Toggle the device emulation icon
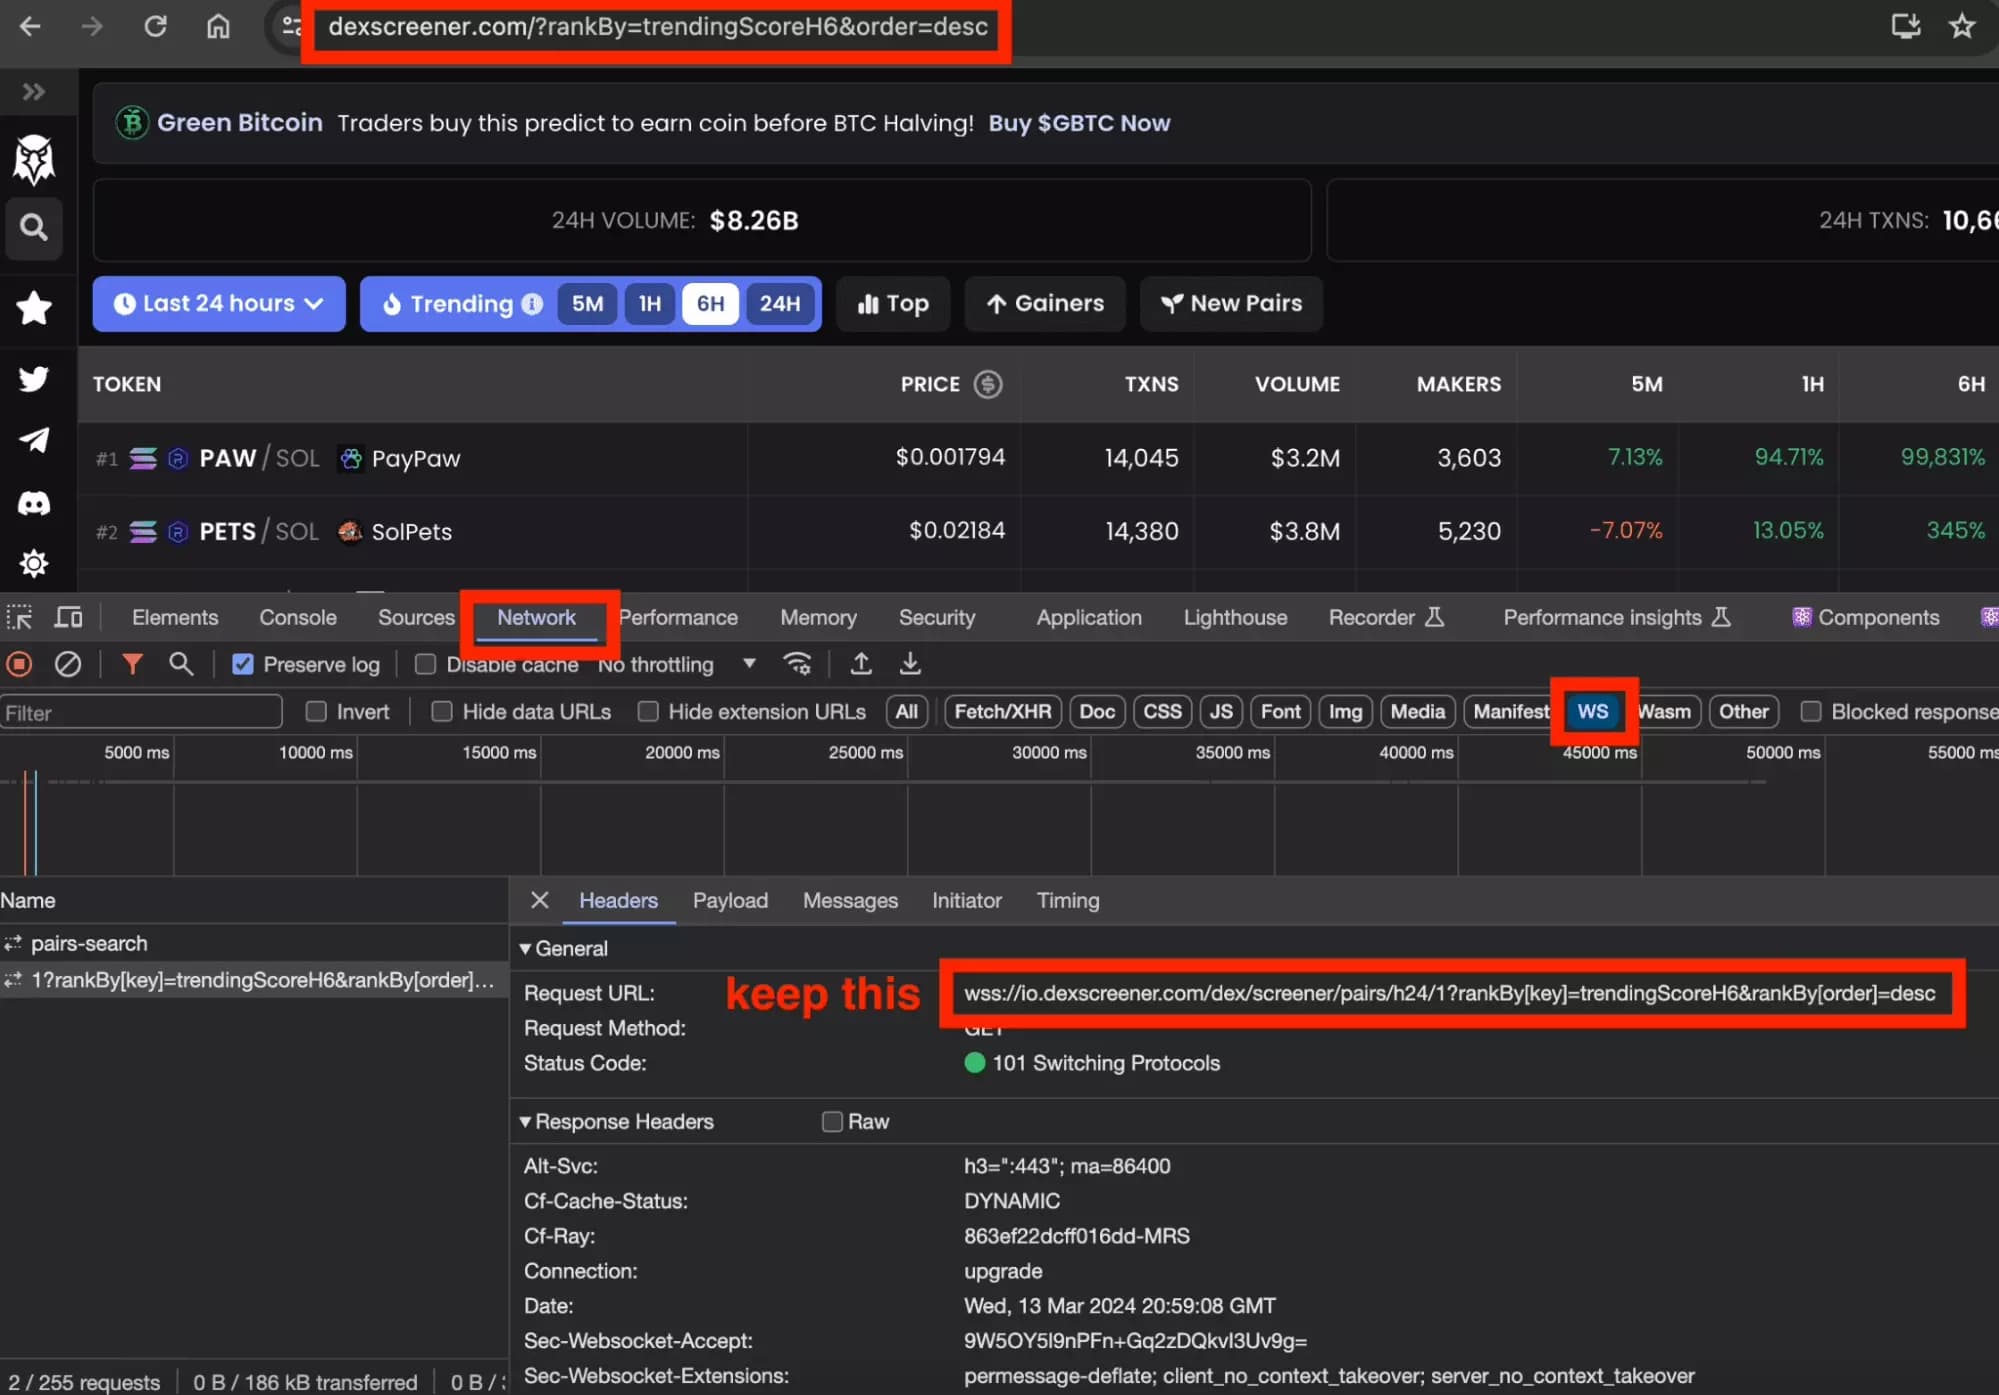This screenshot has width=1999, height=1395. click(x=68, y=617)
